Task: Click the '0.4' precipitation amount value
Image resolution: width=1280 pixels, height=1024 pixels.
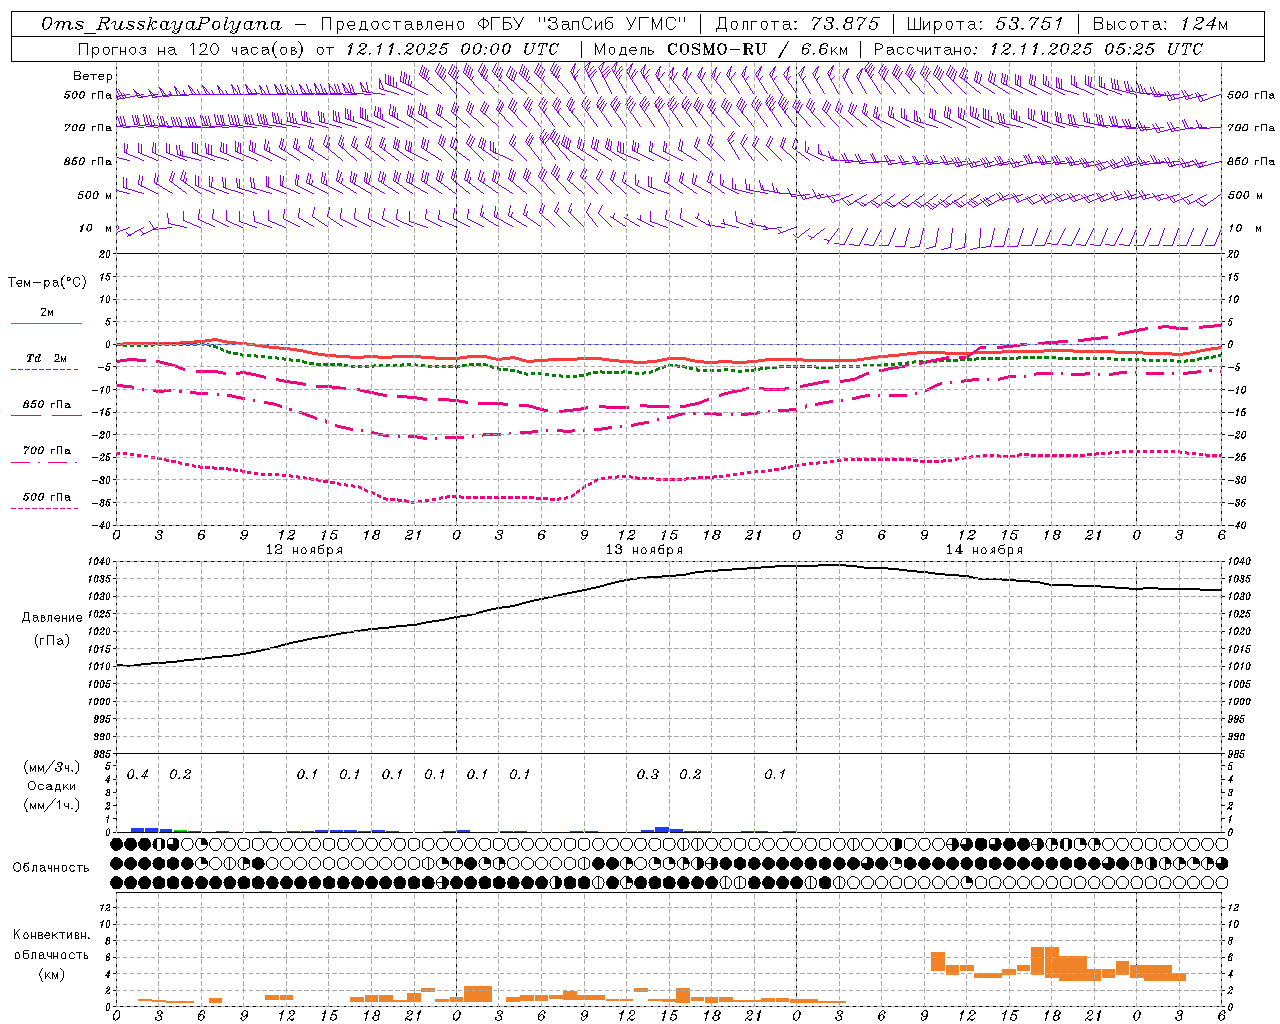Action: 138,775
